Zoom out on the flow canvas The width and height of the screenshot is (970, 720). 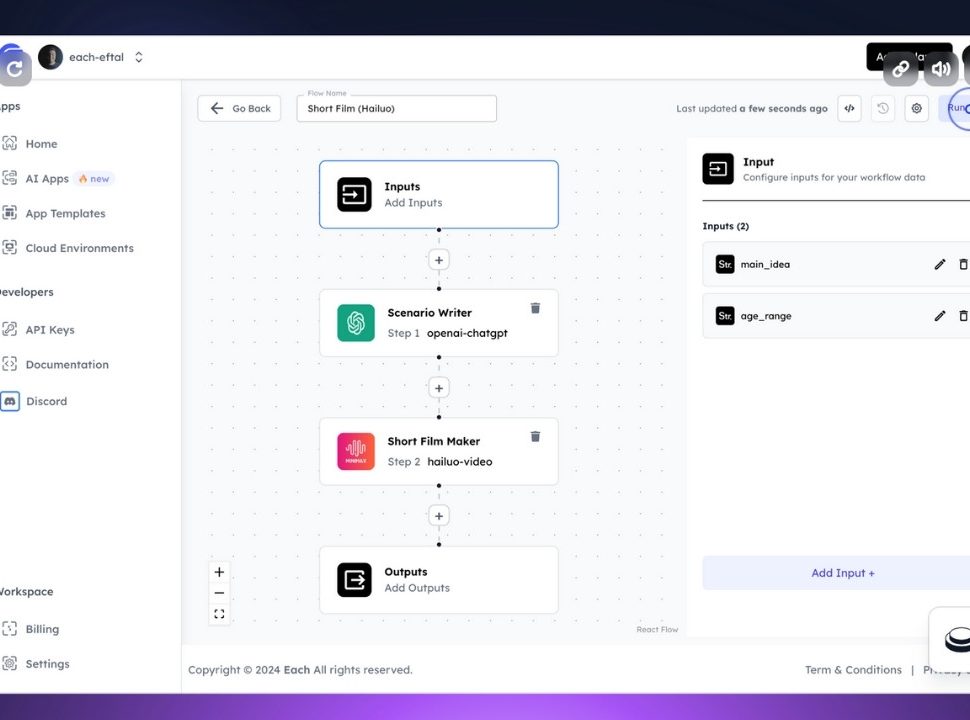click(x=219, y=593)
